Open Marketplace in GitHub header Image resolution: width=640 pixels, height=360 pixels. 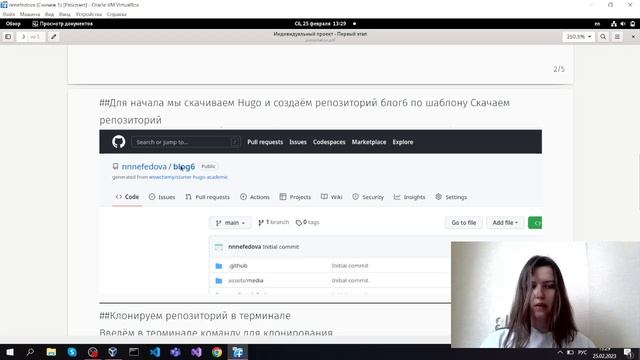(369, 142)
